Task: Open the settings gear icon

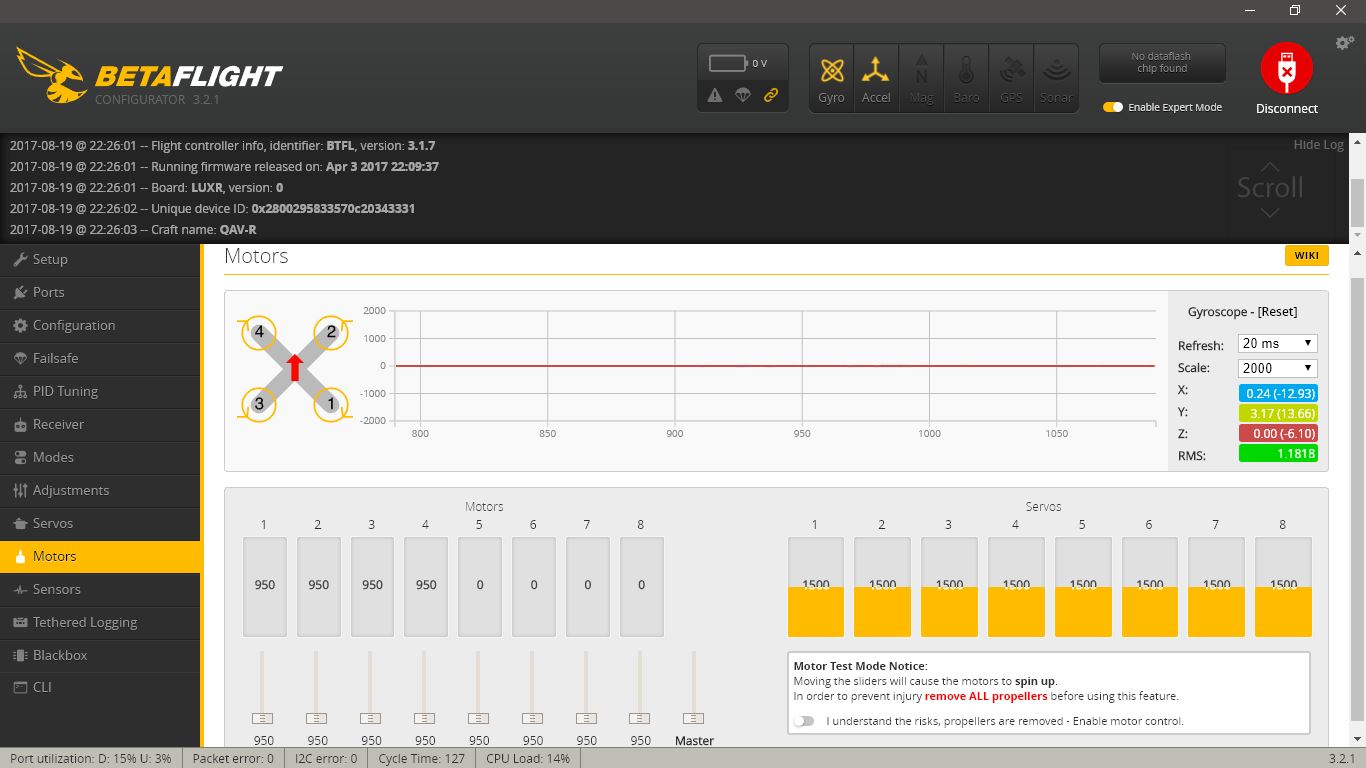Action: click(1345, 43)
